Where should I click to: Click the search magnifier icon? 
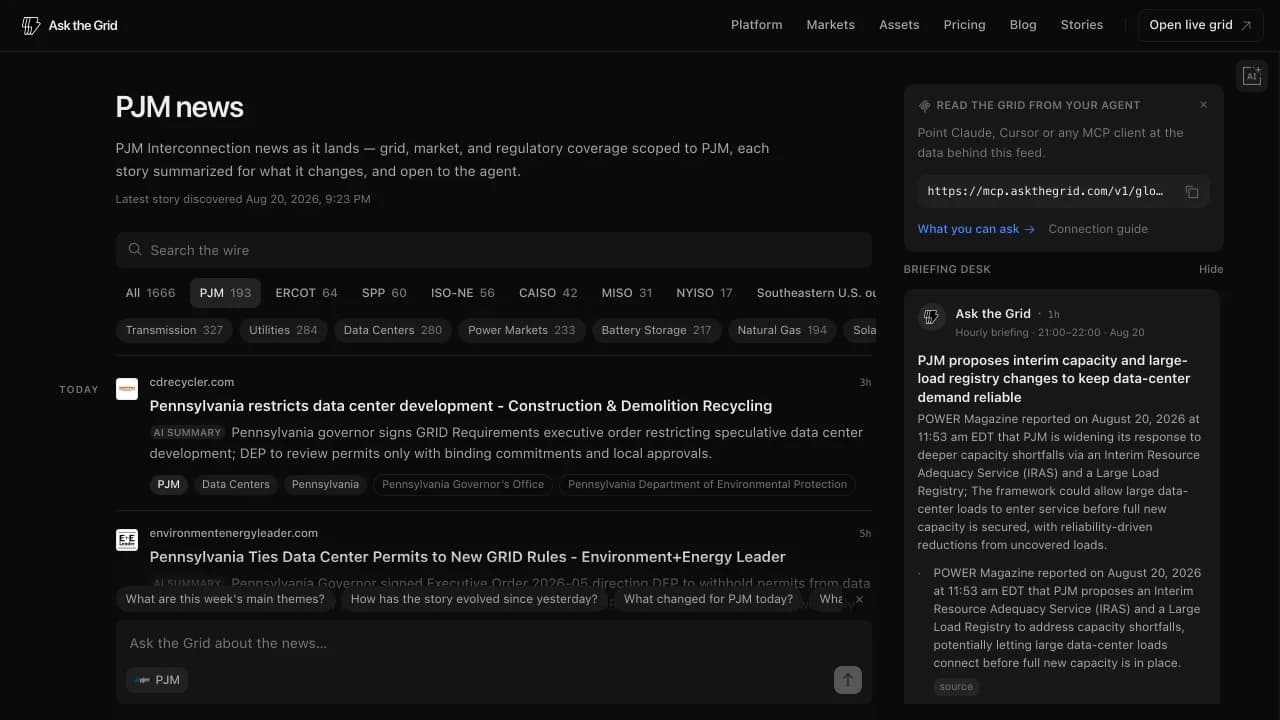pos(135,250)
